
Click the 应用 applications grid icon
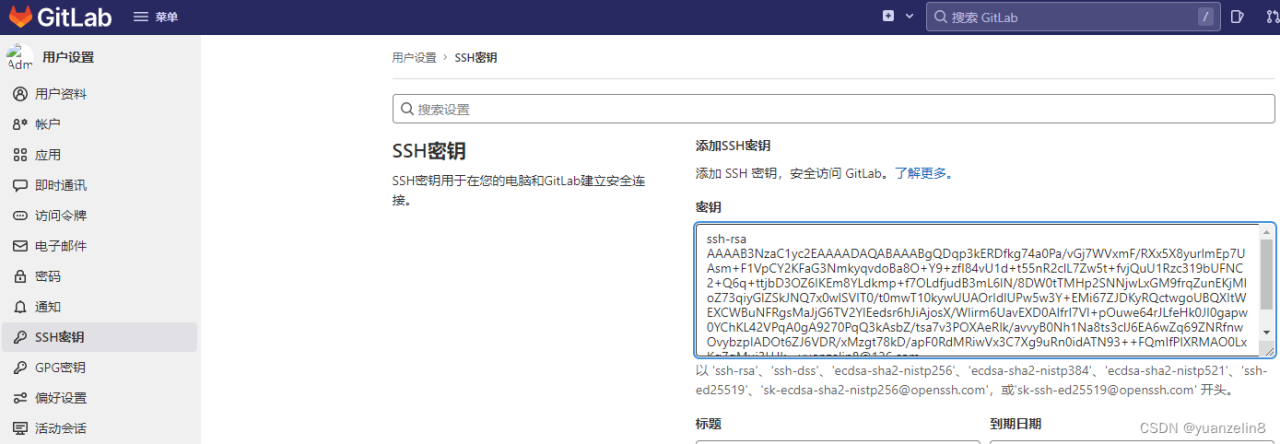click(x=19, y=155)
